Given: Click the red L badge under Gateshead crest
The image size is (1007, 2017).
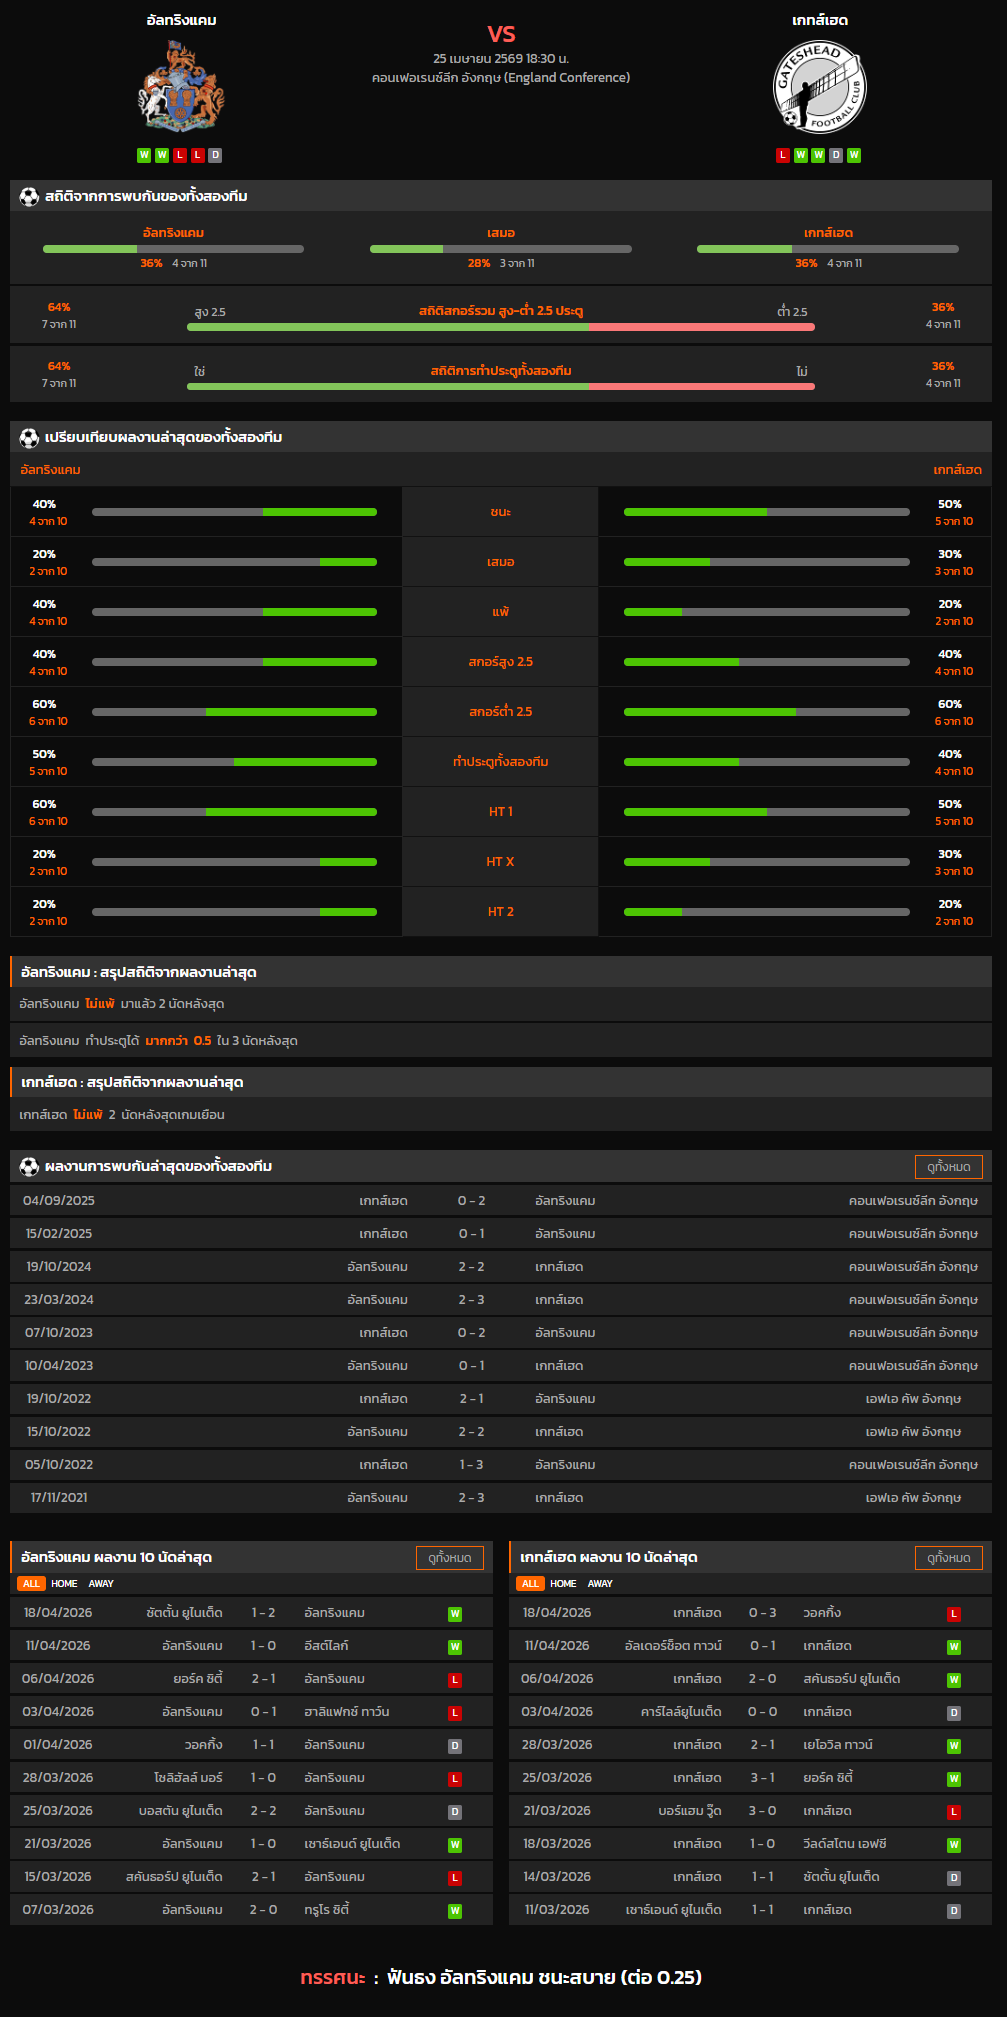Looking at the screenshot, I should pos(783,155).
